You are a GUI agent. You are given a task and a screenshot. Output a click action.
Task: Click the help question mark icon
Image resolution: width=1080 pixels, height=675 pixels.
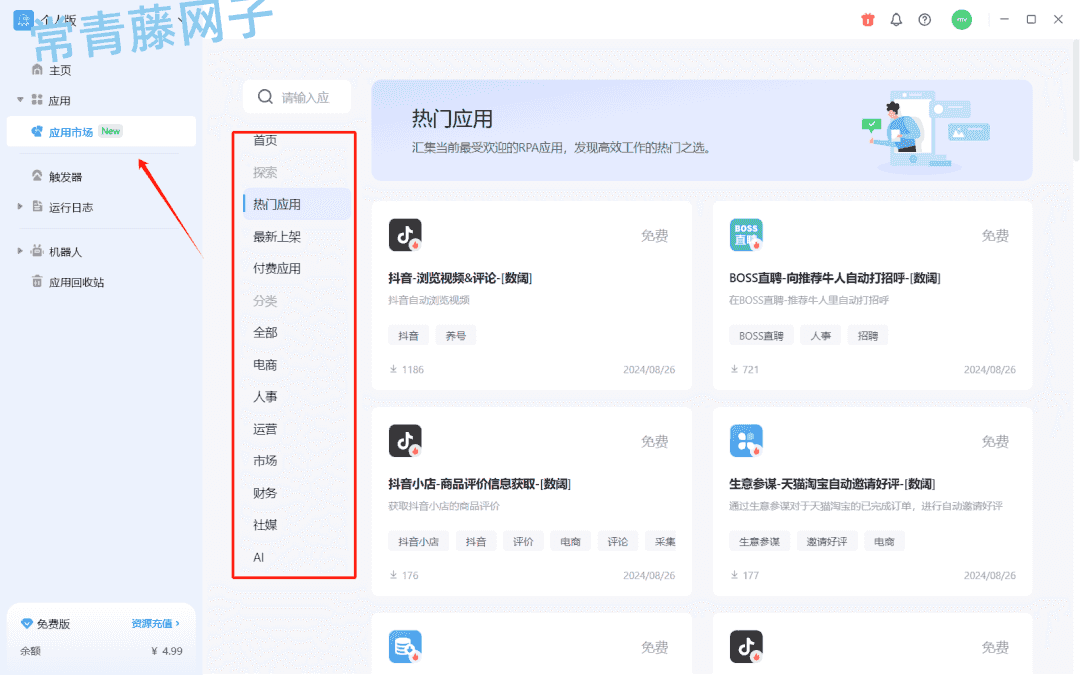pyautogui.click(x=924, y=19)
